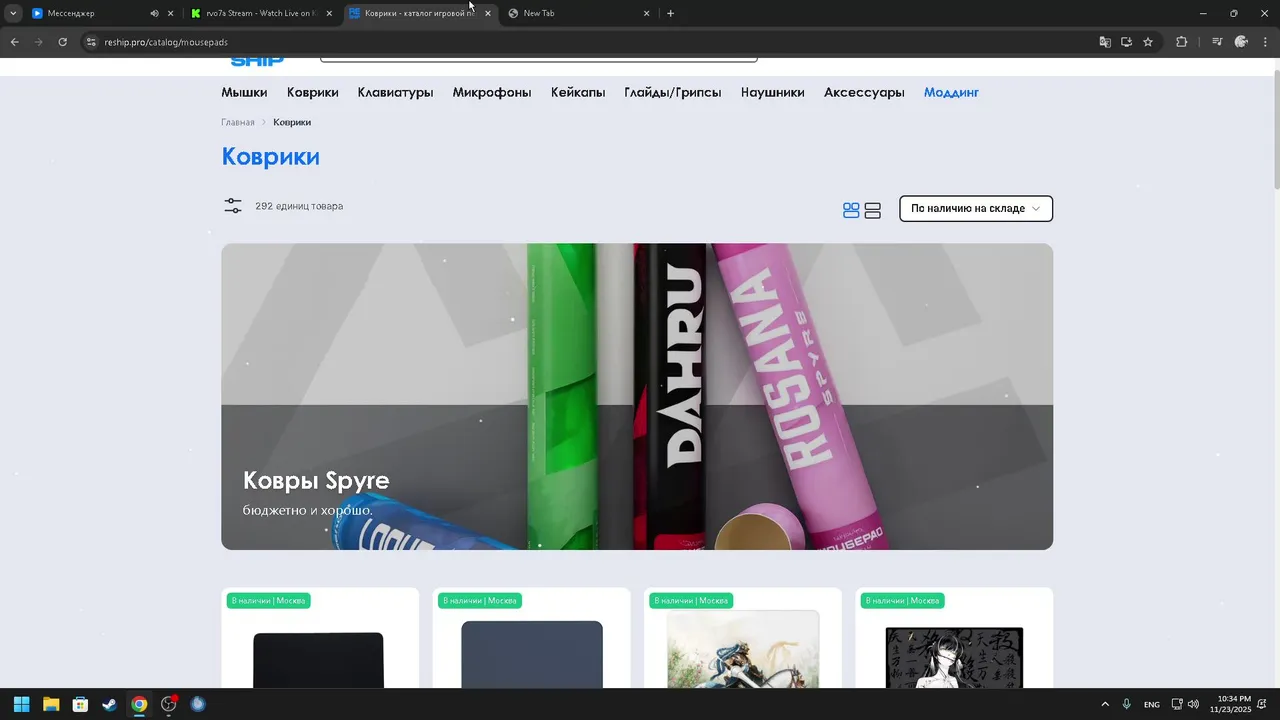The height and width of the screenshot is (720, 1280).
Task: Open the volume control in tray
Action: [1193, 704]
